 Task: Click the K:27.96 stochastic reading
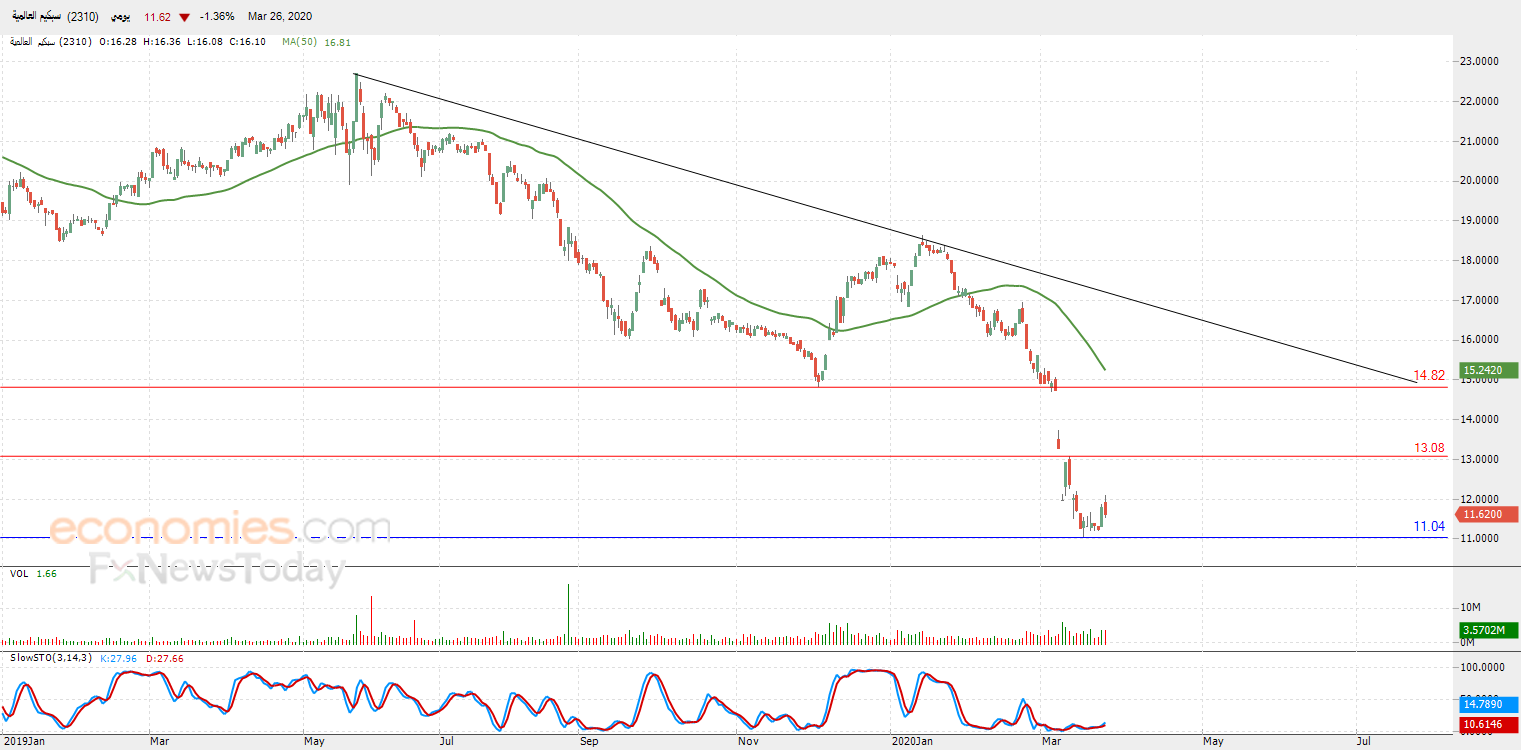pyautogui.click(x=121, y=657)
